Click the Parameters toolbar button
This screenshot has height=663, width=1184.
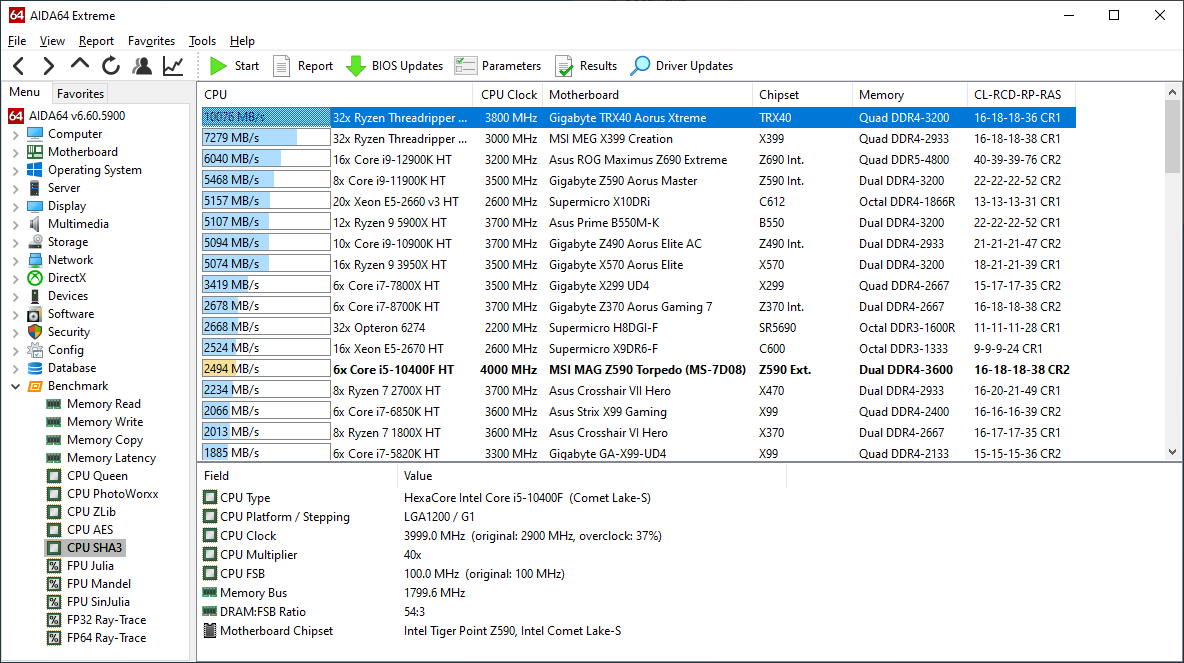coord(498,66)
